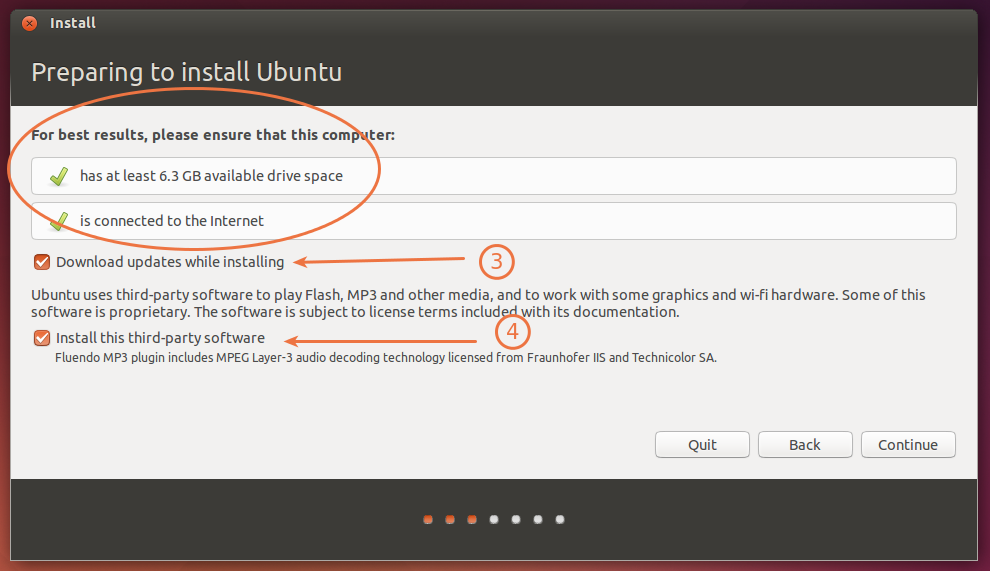Quit the installer
Screen dimensions: 990x571
tap(702, 445)
